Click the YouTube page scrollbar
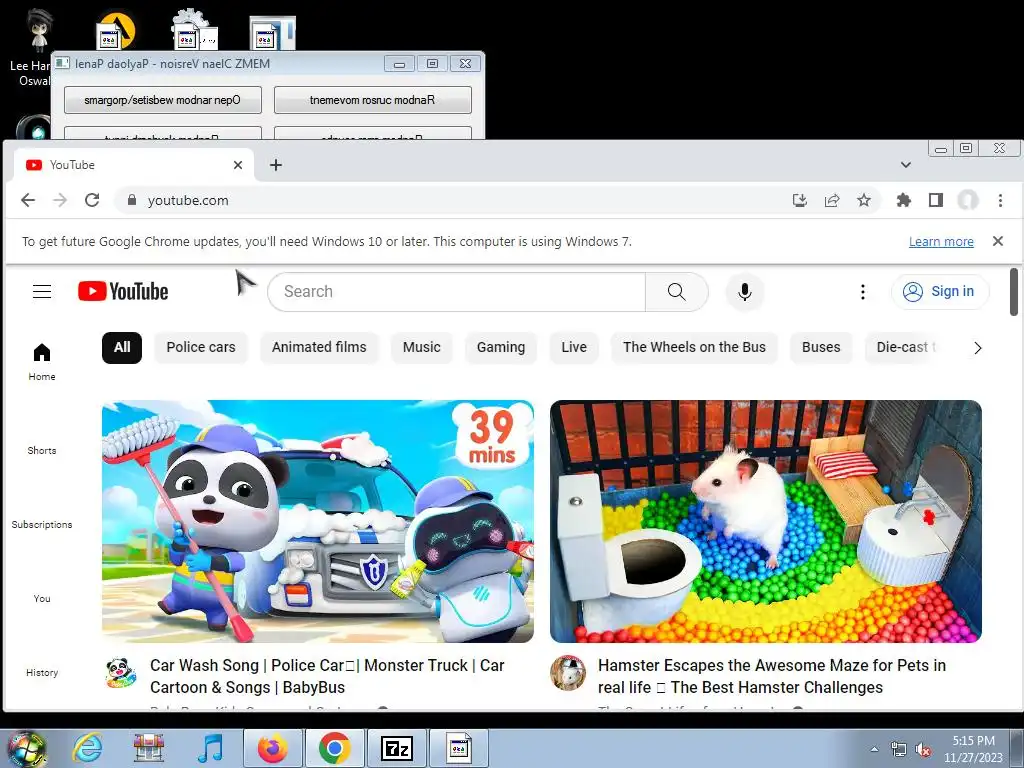The width and height of the screenshot is (1024, 768). (1014, 291)
